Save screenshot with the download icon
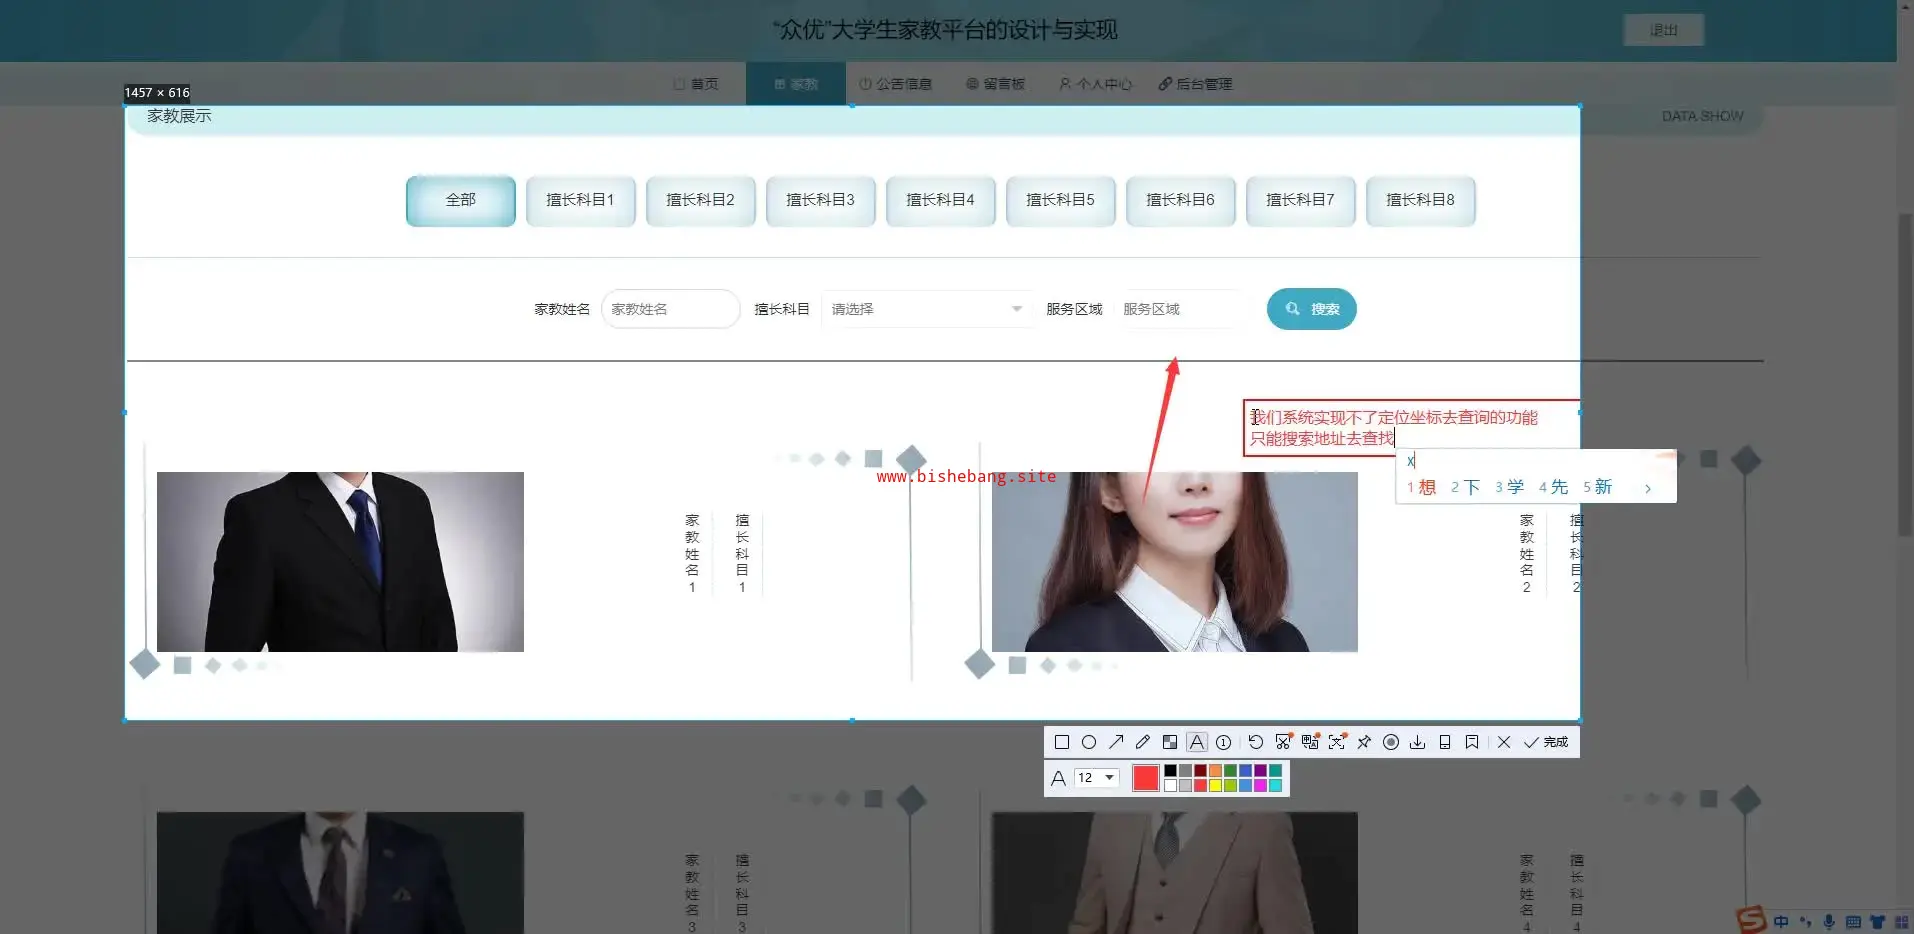Image resolution: width=1914 pixels, height=934 pixels. coord(1417,742)
